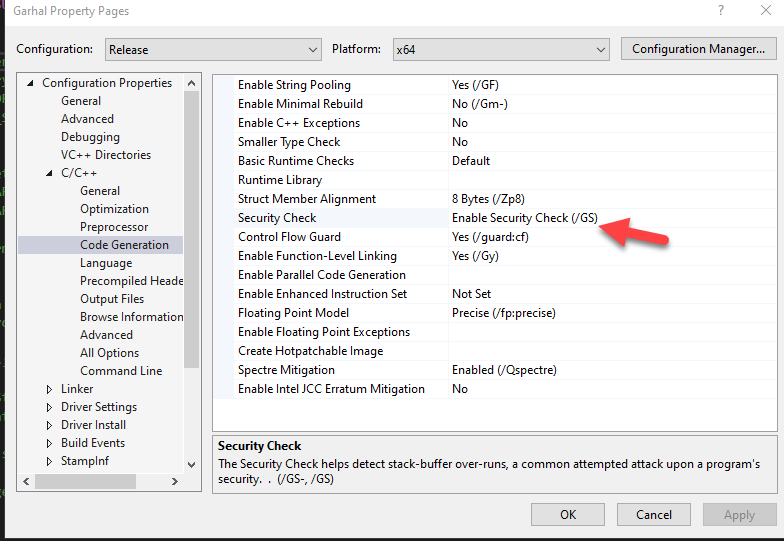Select the Struct Member Alignment property

pos(307,199)
